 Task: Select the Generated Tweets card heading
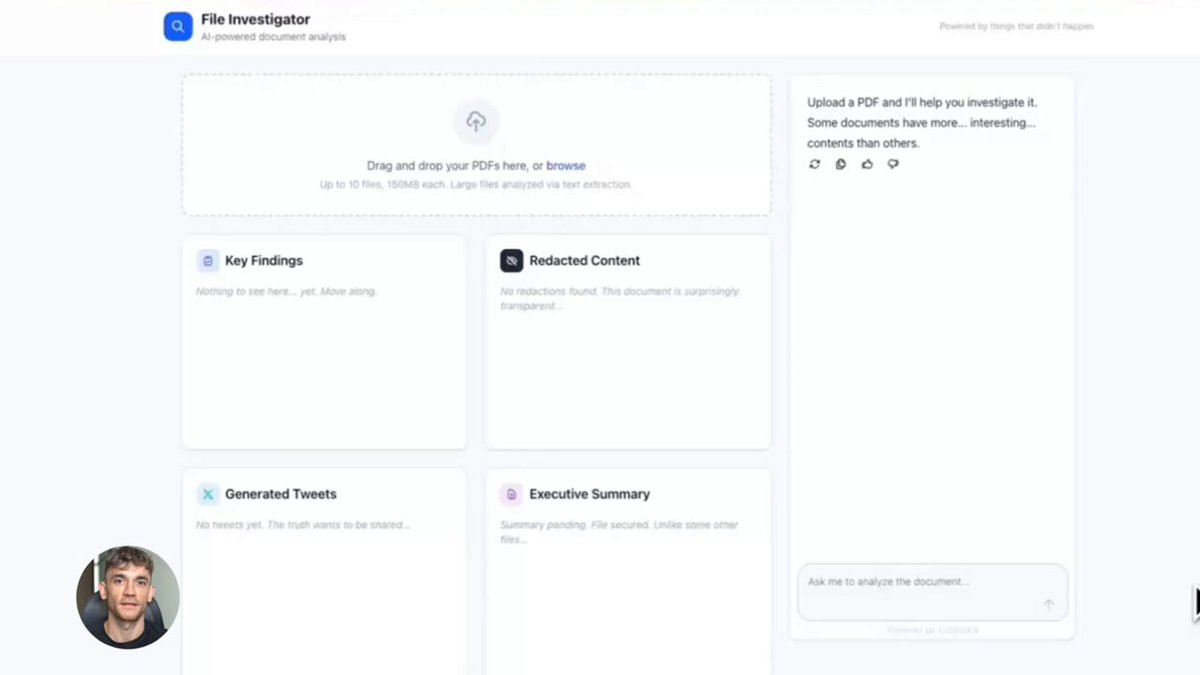coord(281,494)
